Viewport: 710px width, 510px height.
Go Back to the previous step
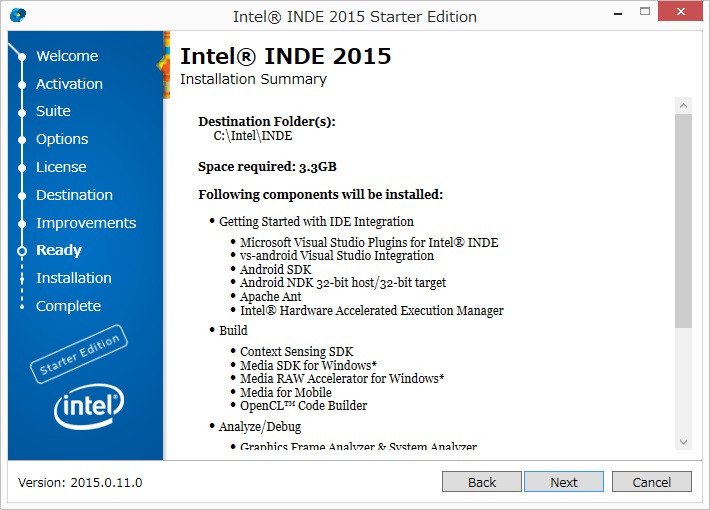(482, 482)
